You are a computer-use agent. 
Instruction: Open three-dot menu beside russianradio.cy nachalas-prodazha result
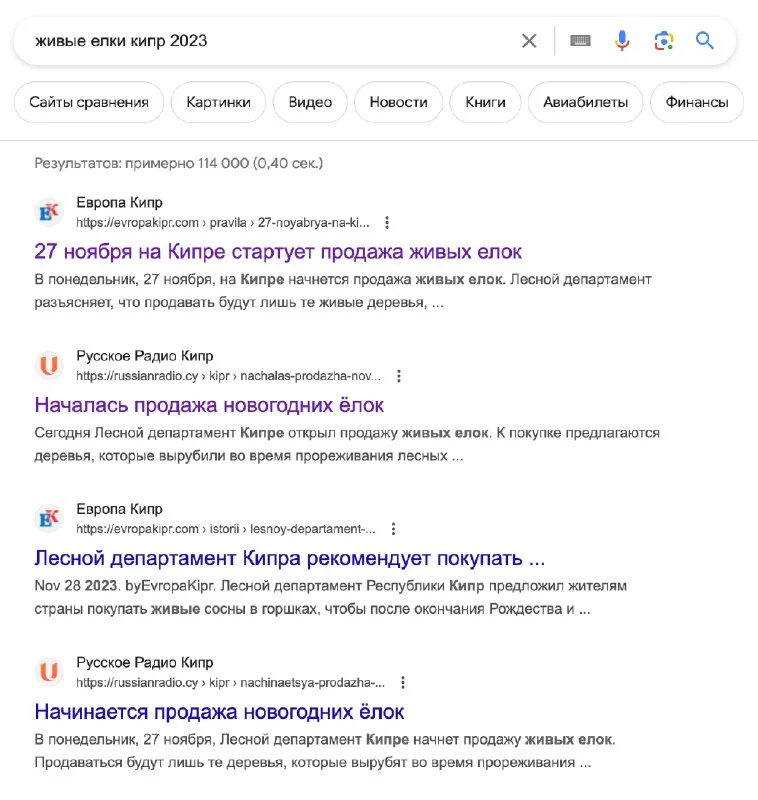(x=399, y=376)
